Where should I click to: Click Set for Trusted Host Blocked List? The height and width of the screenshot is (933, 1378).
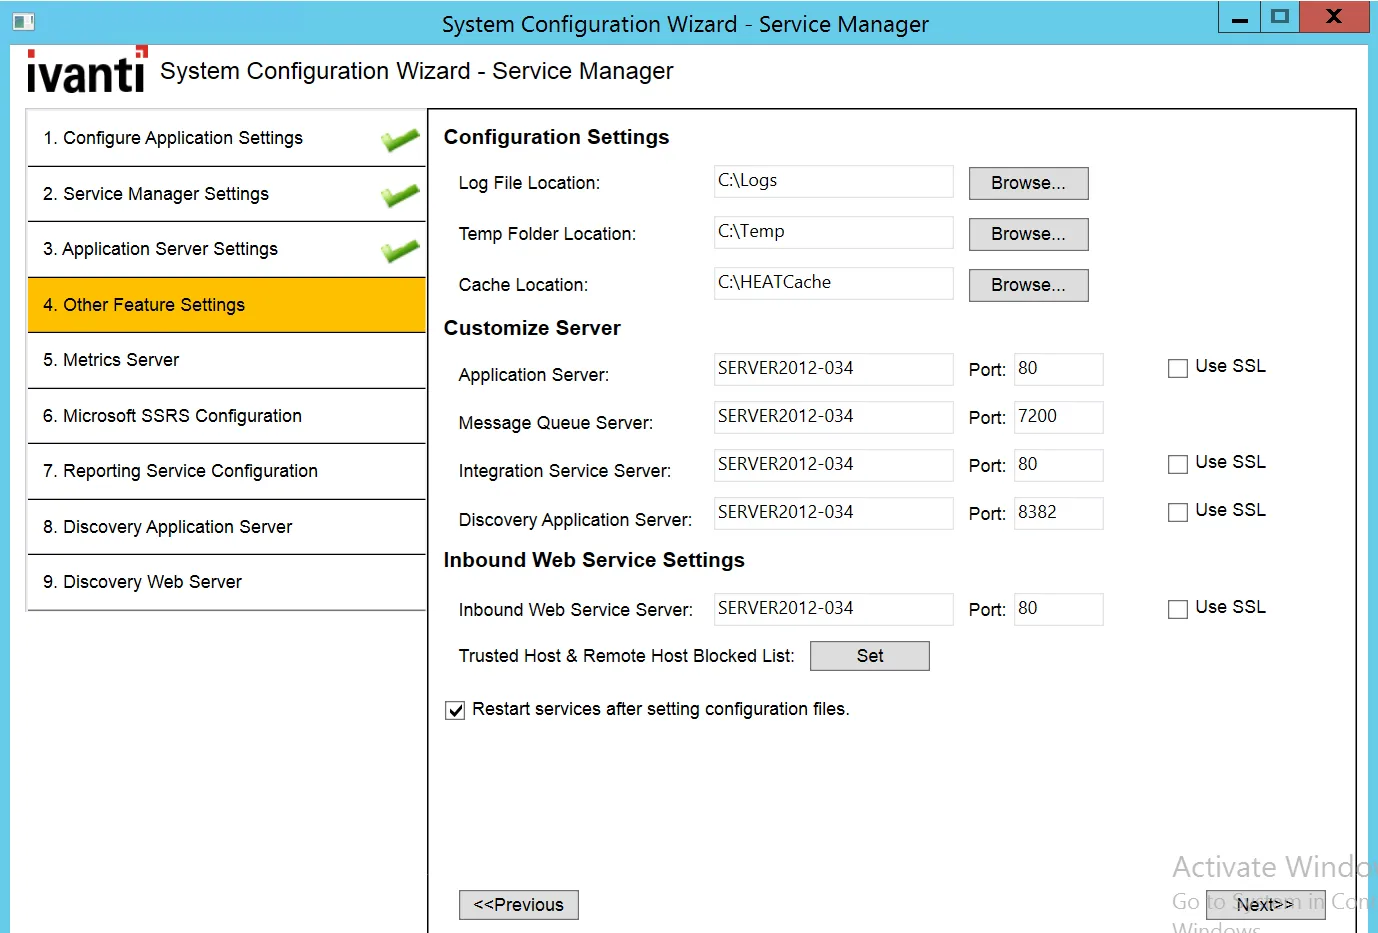(869, 656)
